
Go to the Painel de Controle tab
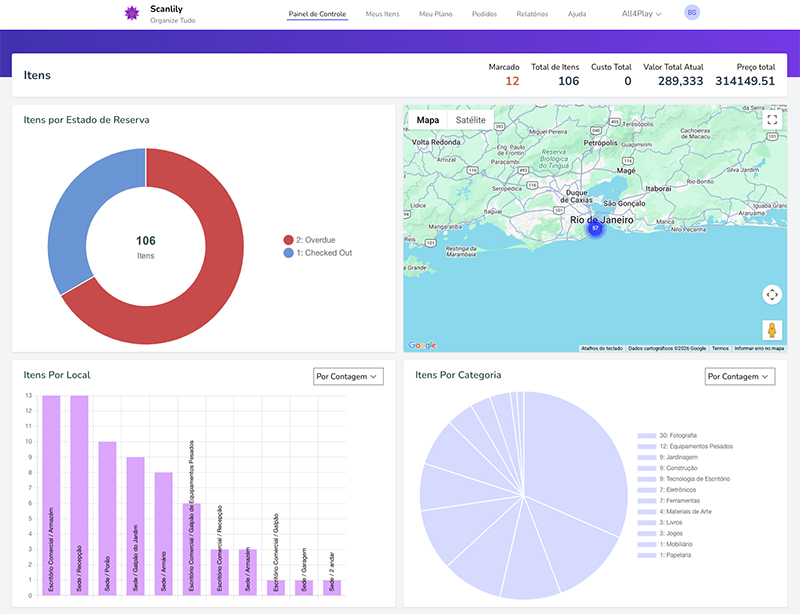tap(317, 14)
